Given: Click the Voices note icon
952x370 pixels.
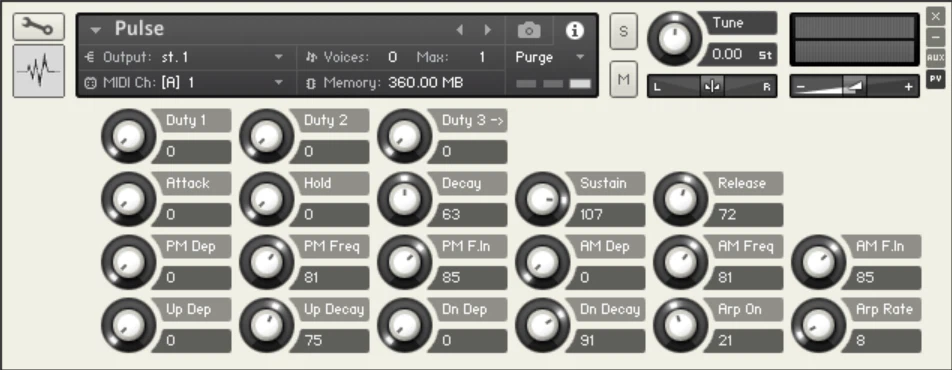Looking at the screenshot, I should click(311, 57).
